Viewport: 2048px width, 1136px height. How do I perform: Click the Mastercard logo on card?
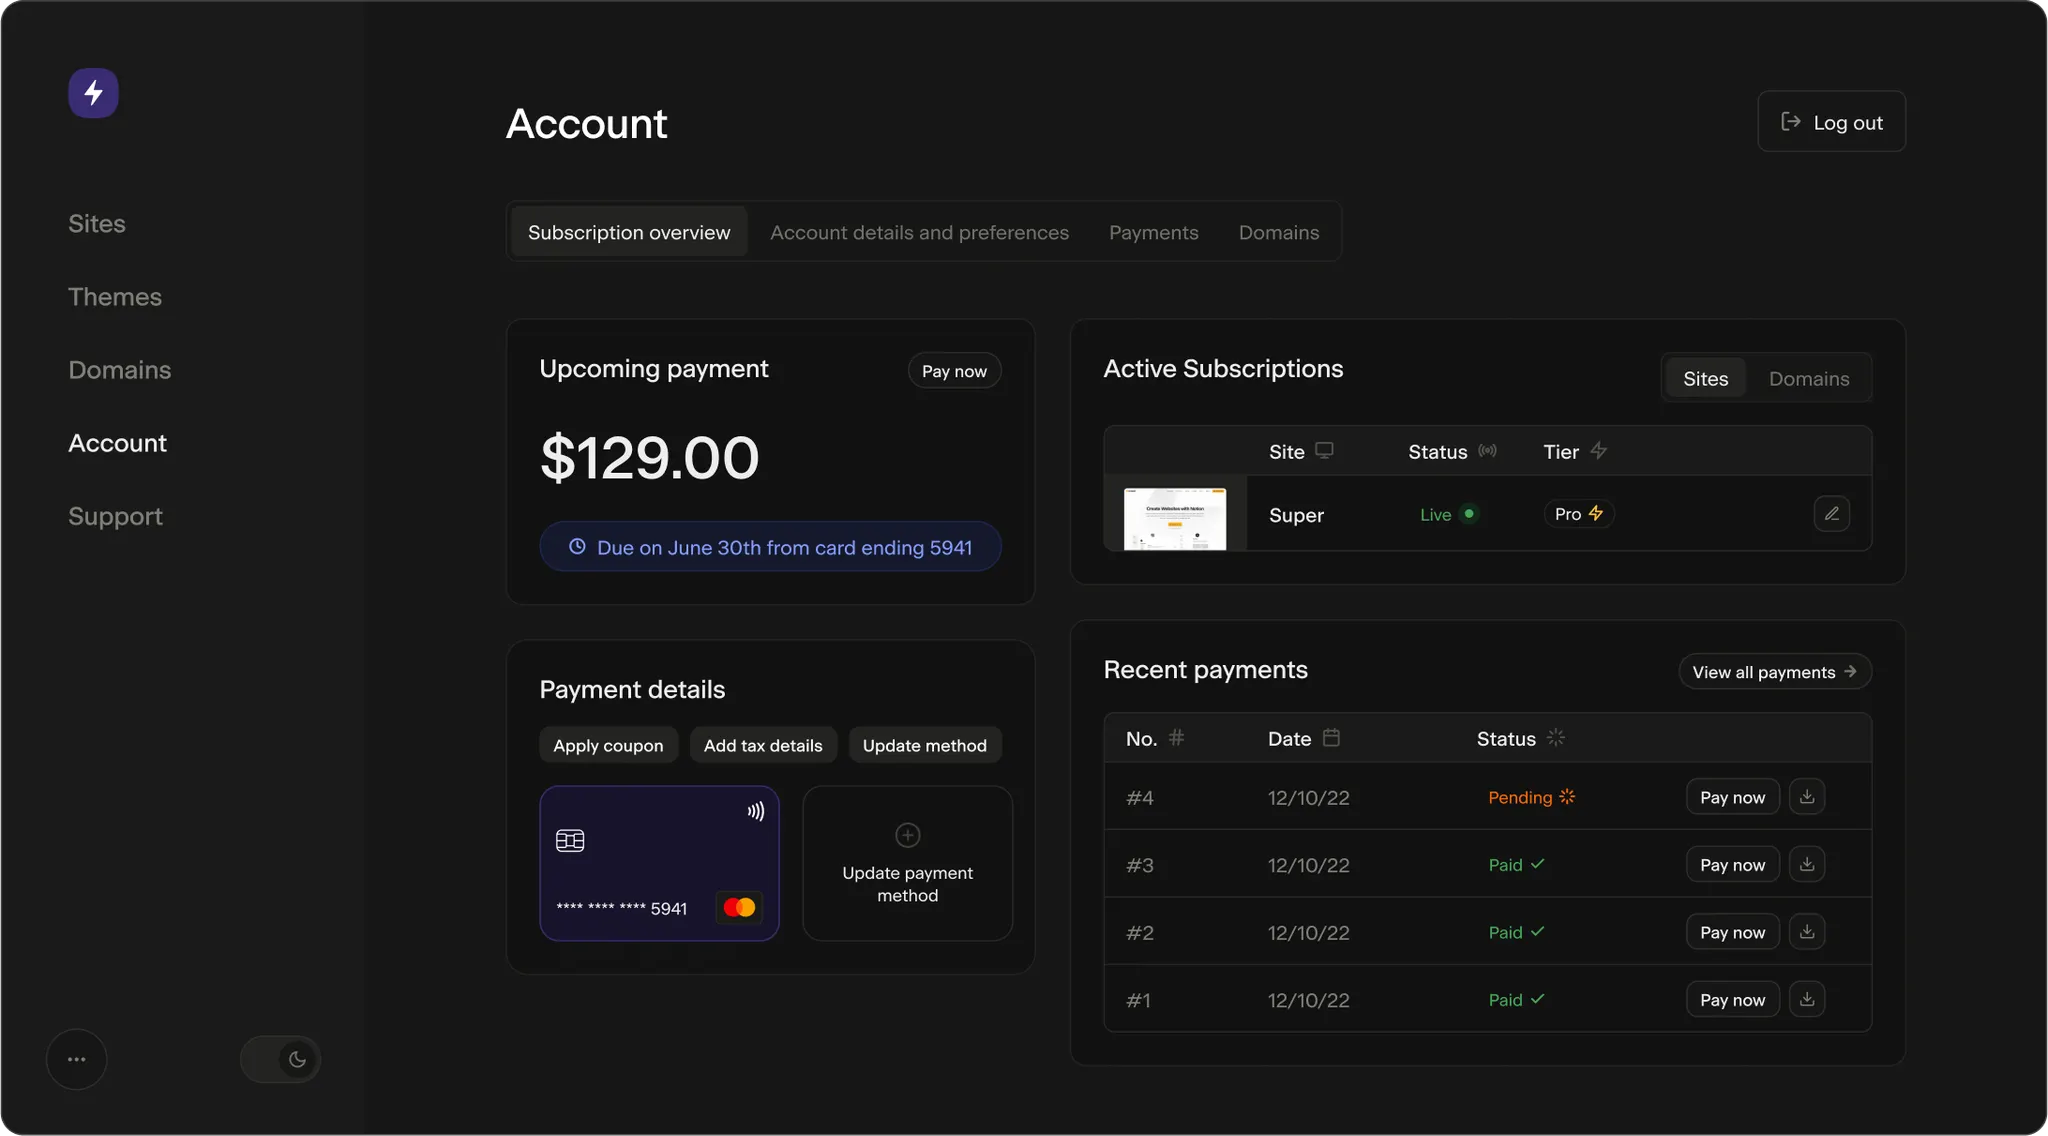(x=739, y=908)
